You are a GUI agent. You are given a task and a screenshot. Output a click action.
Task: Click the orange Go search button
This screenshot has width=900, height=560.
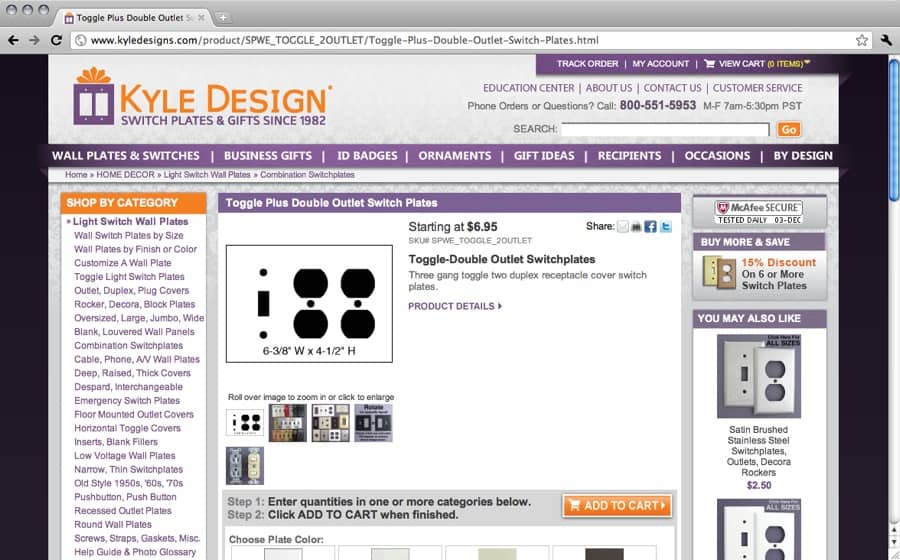tap(789, 129)
